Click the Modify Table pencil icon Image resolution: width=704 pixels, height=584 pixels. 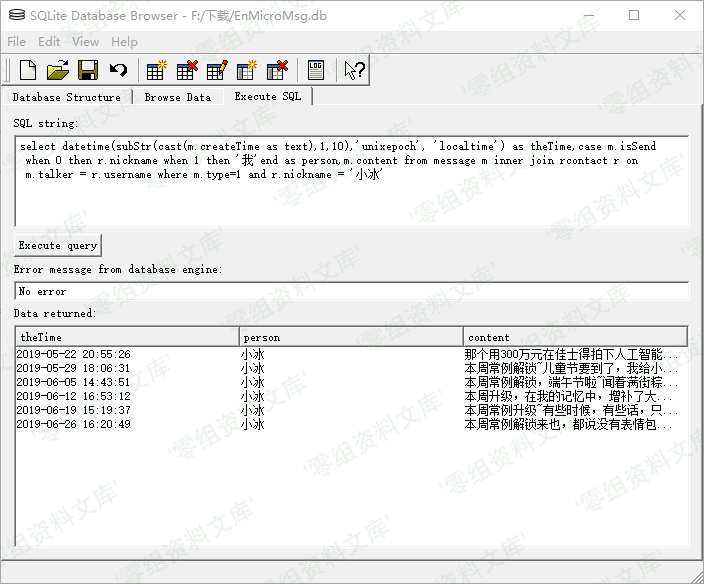pyautogui.click(x=217, y=70)
